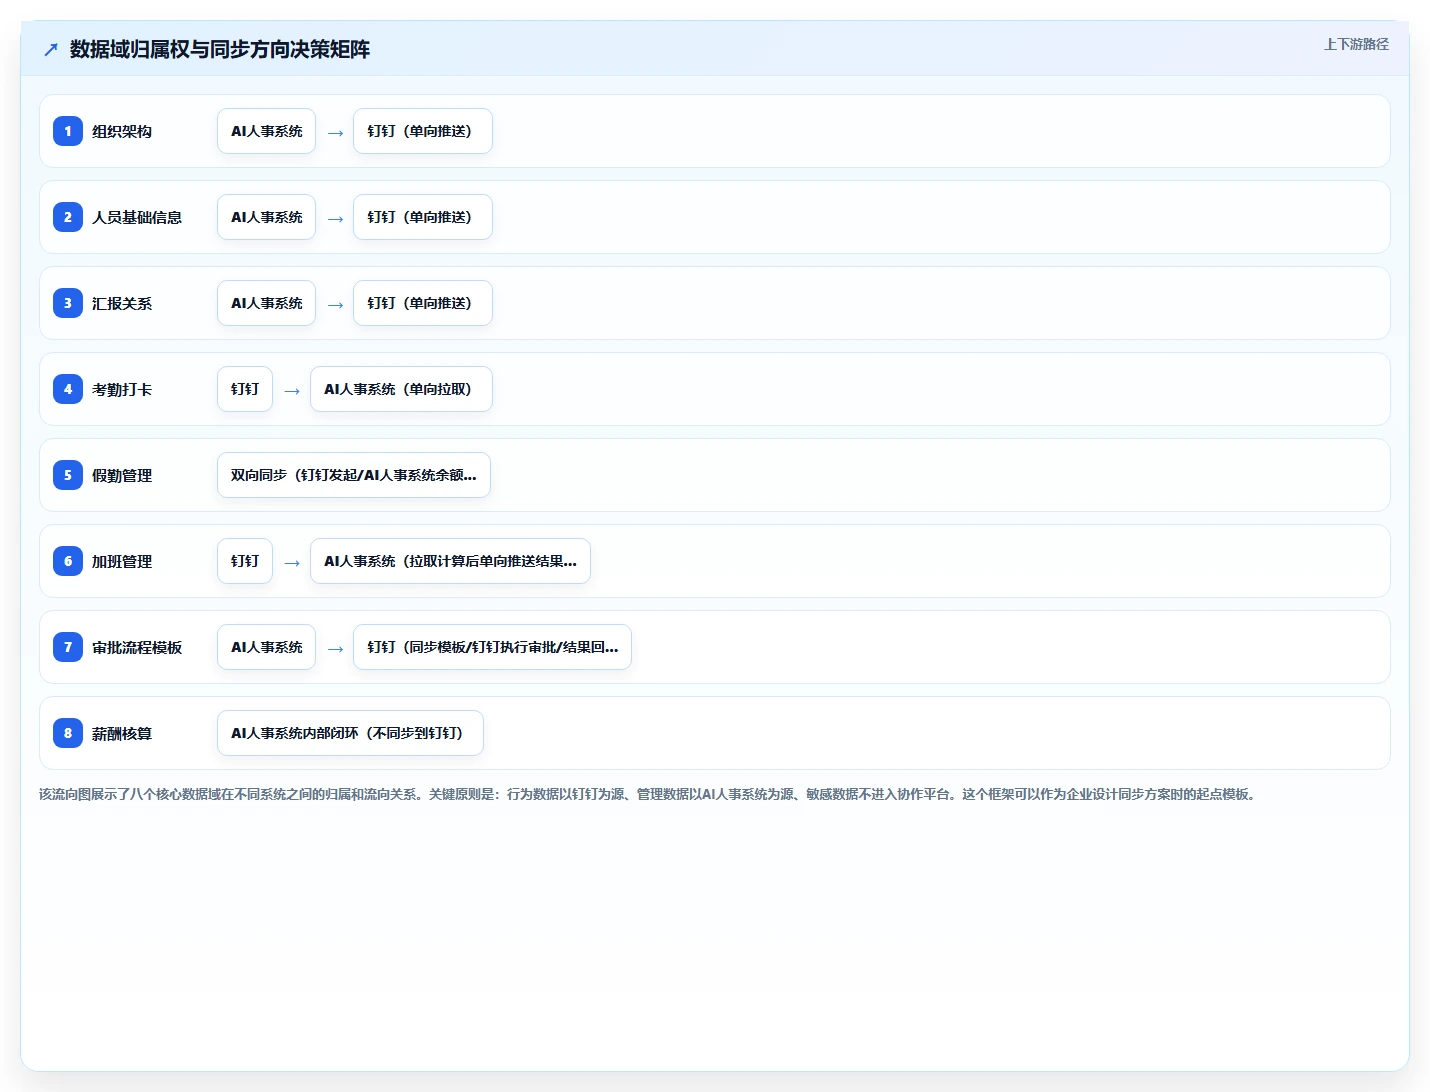
Task: Click the AI人事系统 chip in 组织架构 row
Action: (x=266, y=131)
